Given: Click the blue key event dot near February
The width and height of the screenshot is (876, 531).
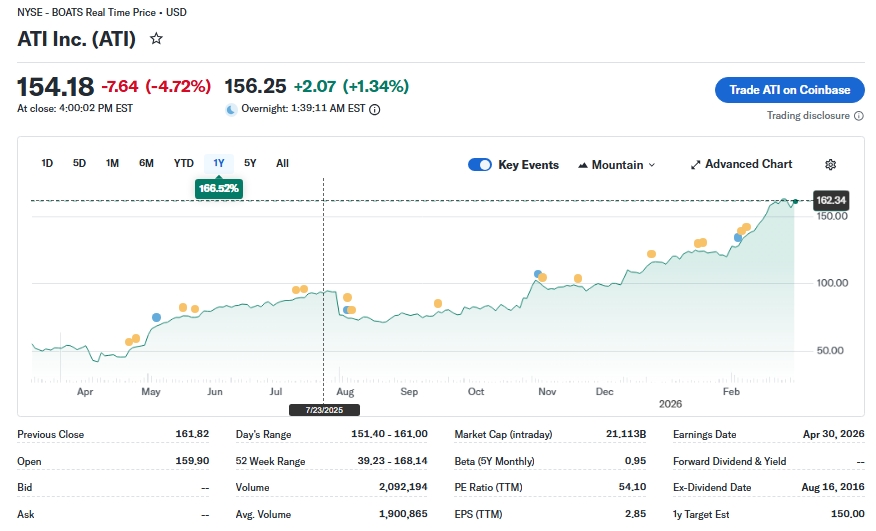Looking at the screenshot, I should (738, 238).
